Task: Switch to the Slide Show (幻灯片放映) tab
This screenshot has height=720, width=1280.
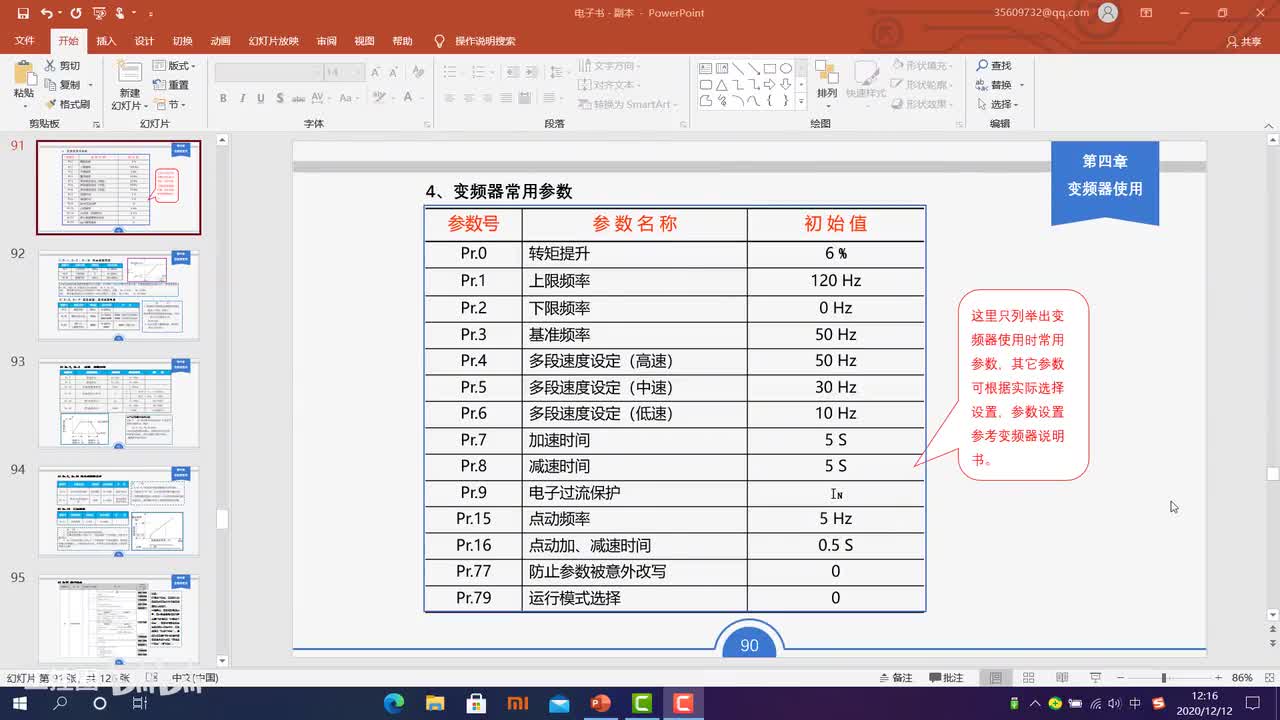Action: click(x=273, y=41)
